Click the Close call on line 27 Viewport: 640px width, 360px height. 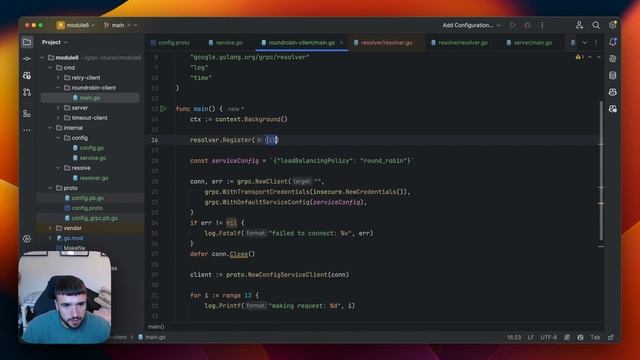click(x=238, y=254)
